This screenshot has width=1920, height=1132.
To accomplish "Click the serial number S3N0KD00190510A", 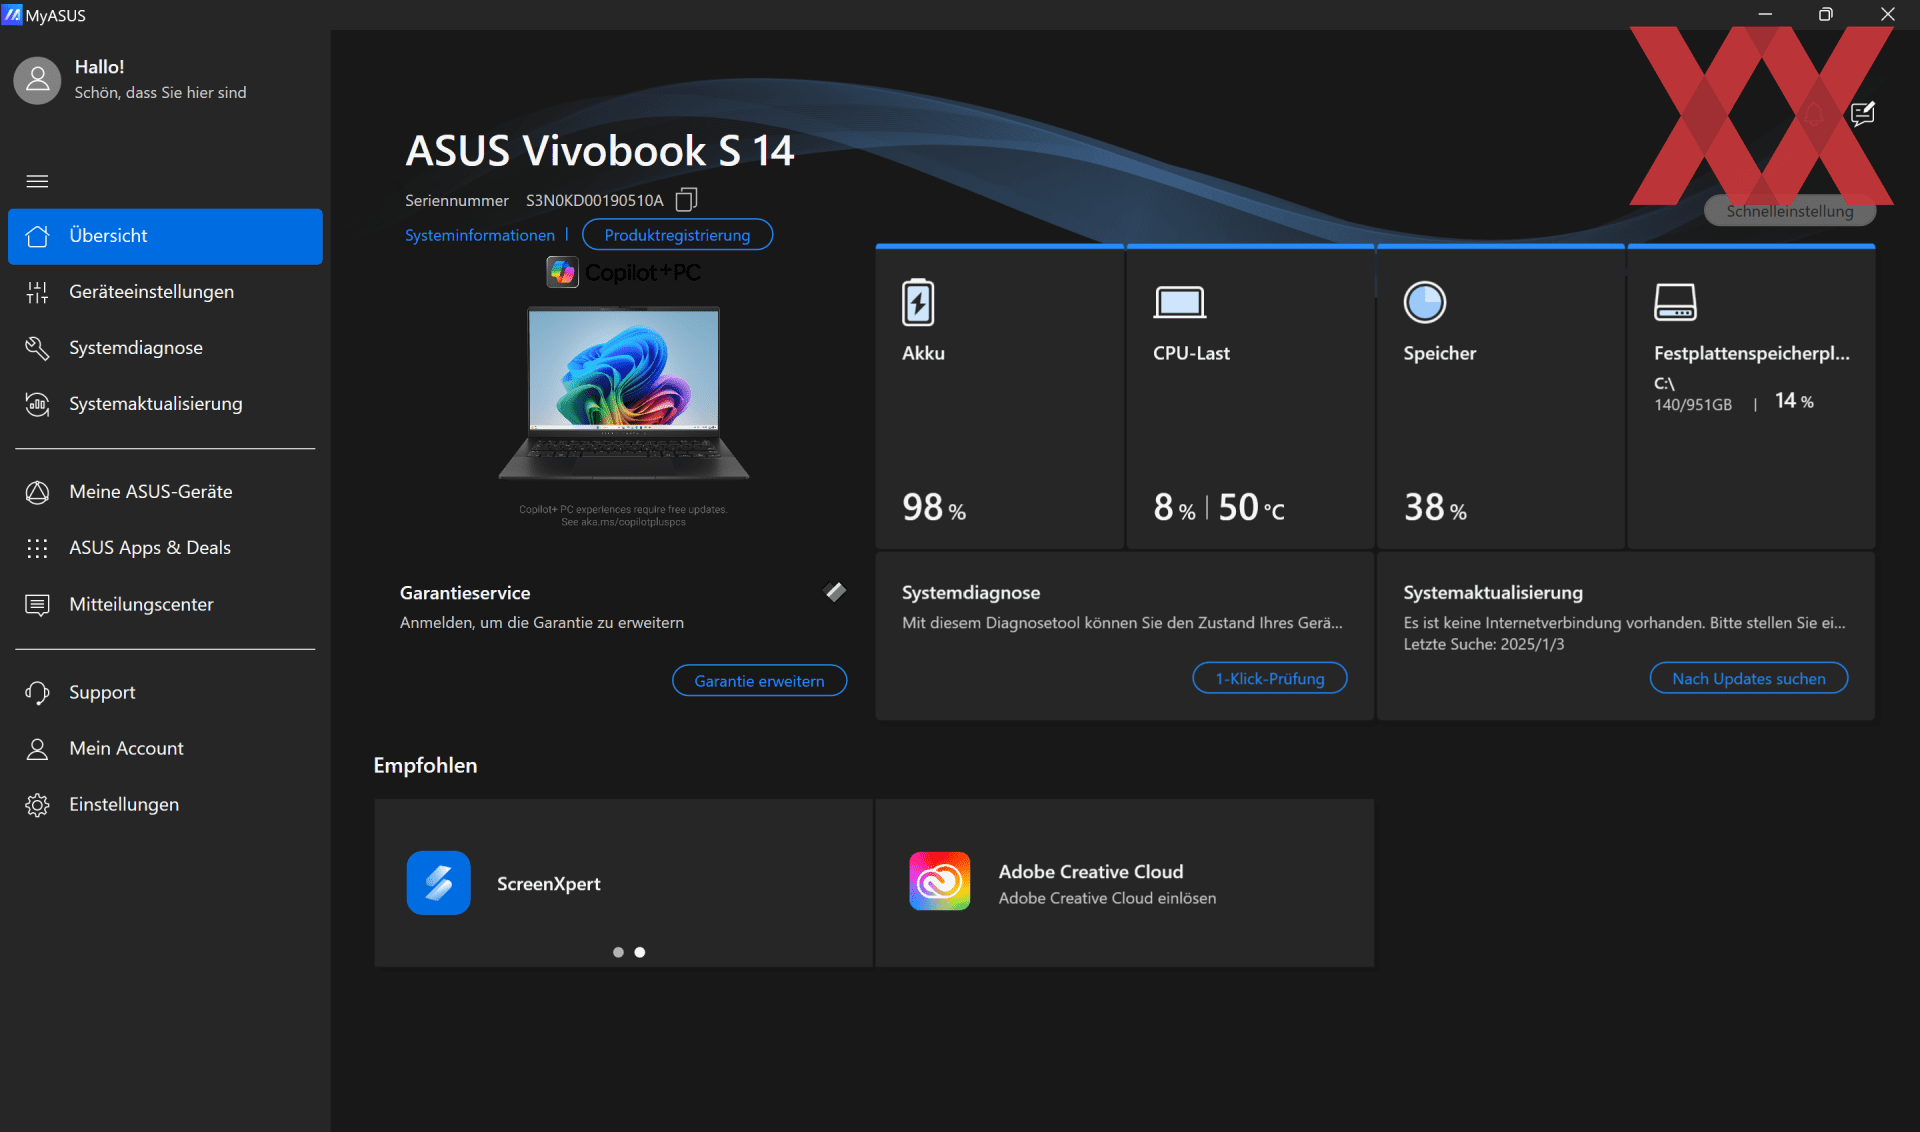I will pos(594,201).
